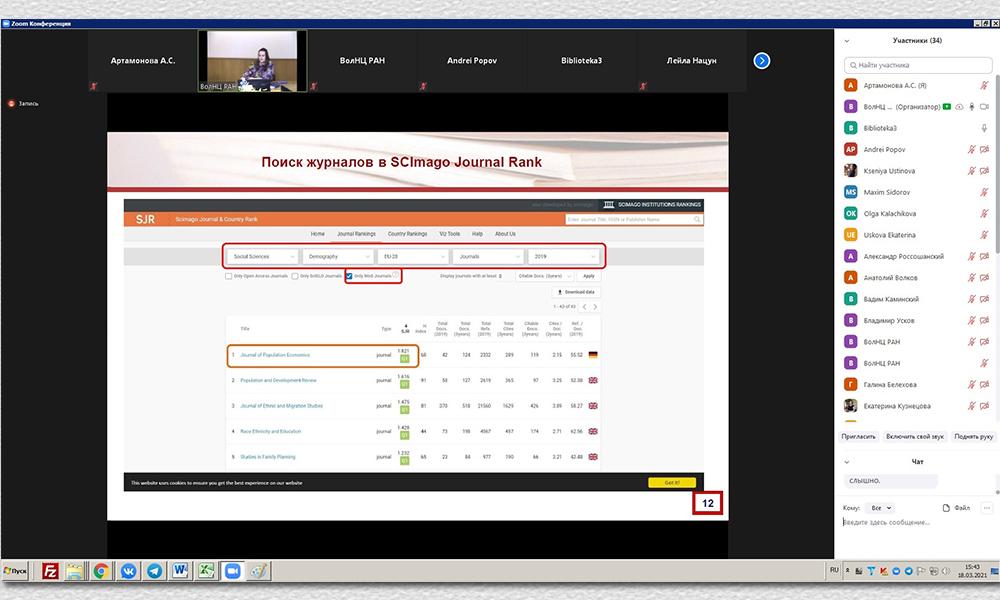Click the SJR search magnifier icon
Viewport: 1000px width, 600px height.
point(697,219)
